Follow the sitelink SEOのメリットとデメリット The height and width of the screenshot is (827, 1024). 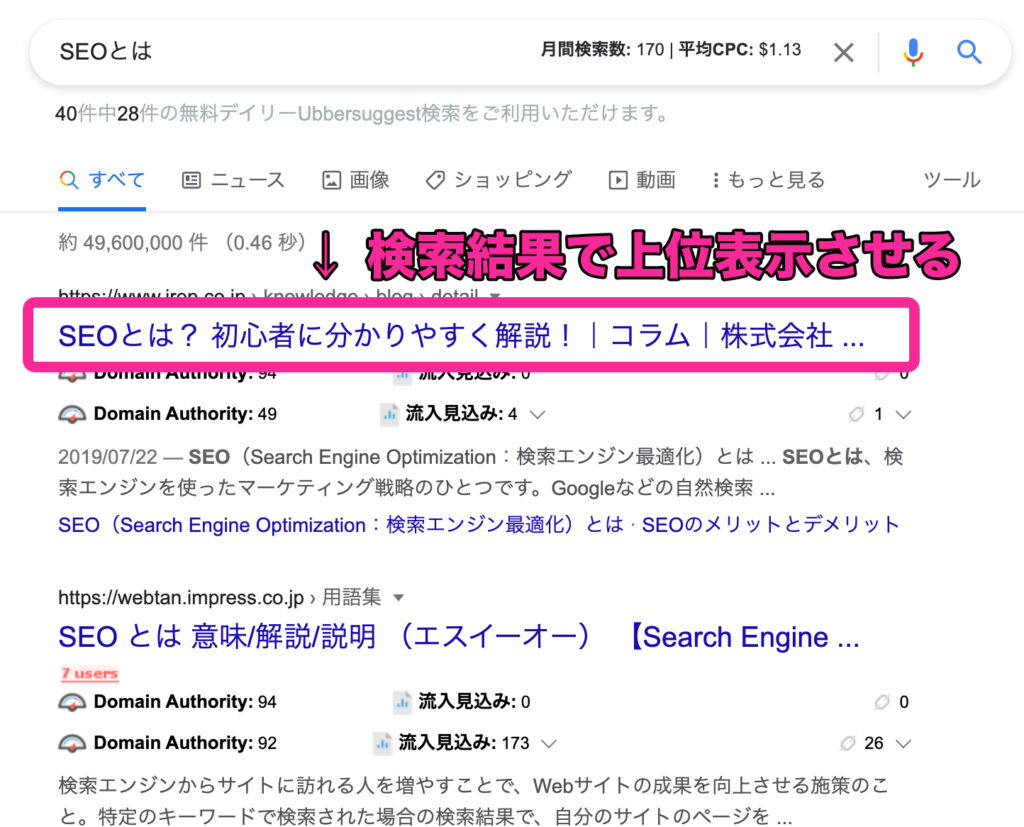[x=771, y=525]
